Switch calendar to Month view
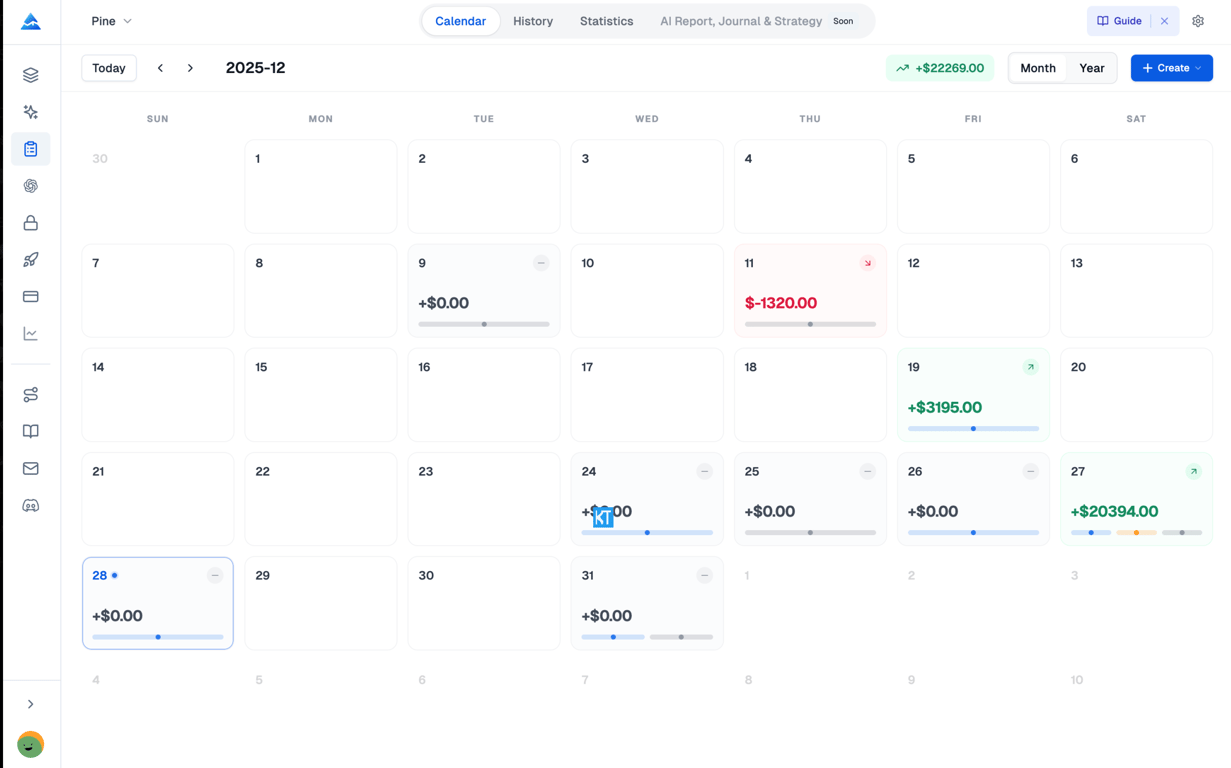Image resolution: width=1231 pixels, height=768 pixels. pyautogui.click(x=1037, y=68)
